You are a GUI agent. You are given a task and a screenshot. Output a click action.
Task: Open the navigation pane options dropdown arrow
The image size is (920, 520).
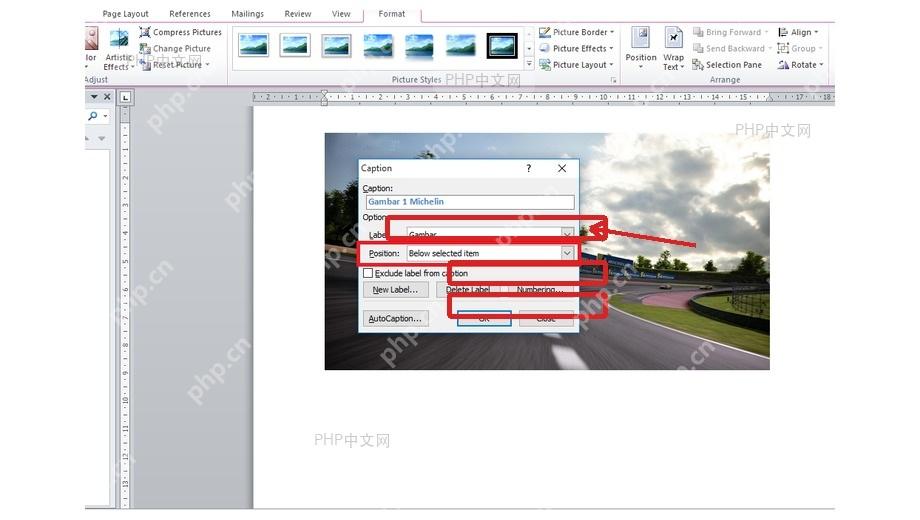pyautogui.click(x=94, y=97)
